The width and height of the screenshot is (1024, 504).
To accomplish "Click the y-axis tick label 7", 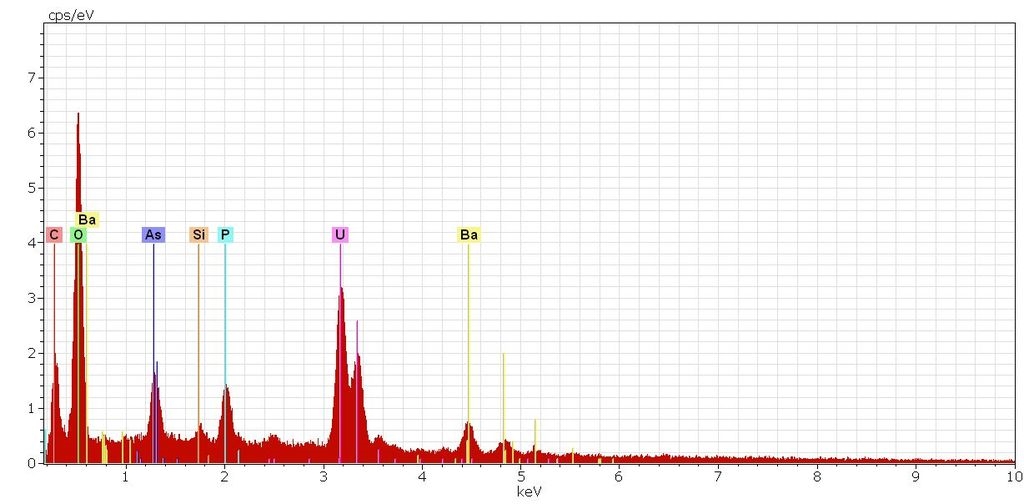I will (31, 77).
